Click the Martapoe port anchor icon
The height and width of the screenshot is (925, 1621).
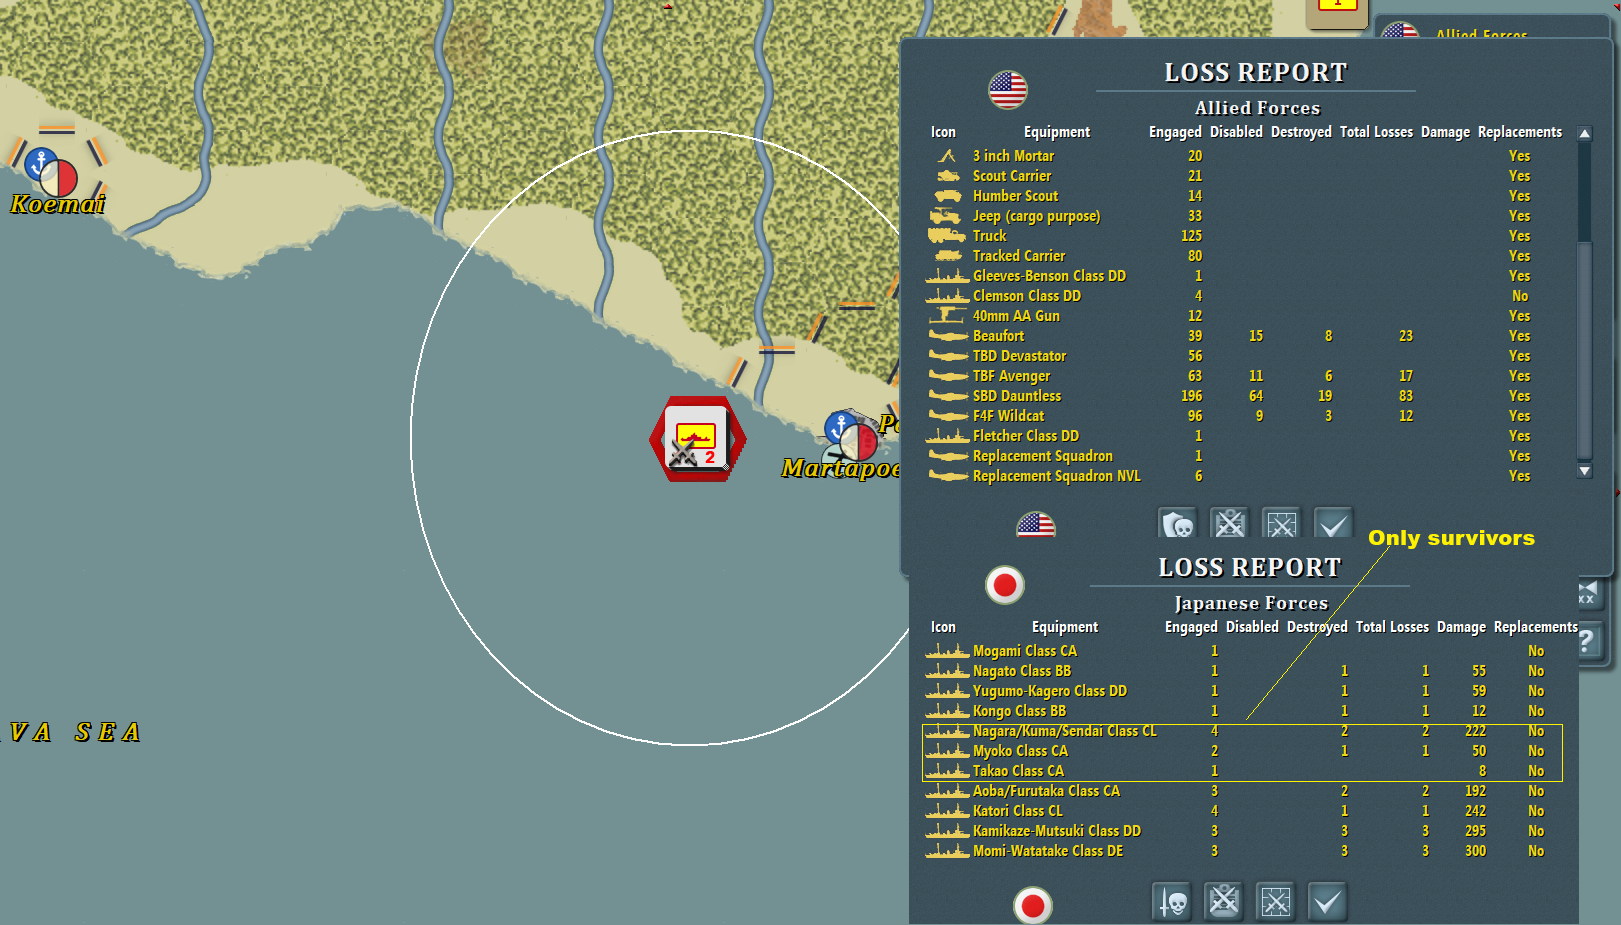click(x=840, y=427)
